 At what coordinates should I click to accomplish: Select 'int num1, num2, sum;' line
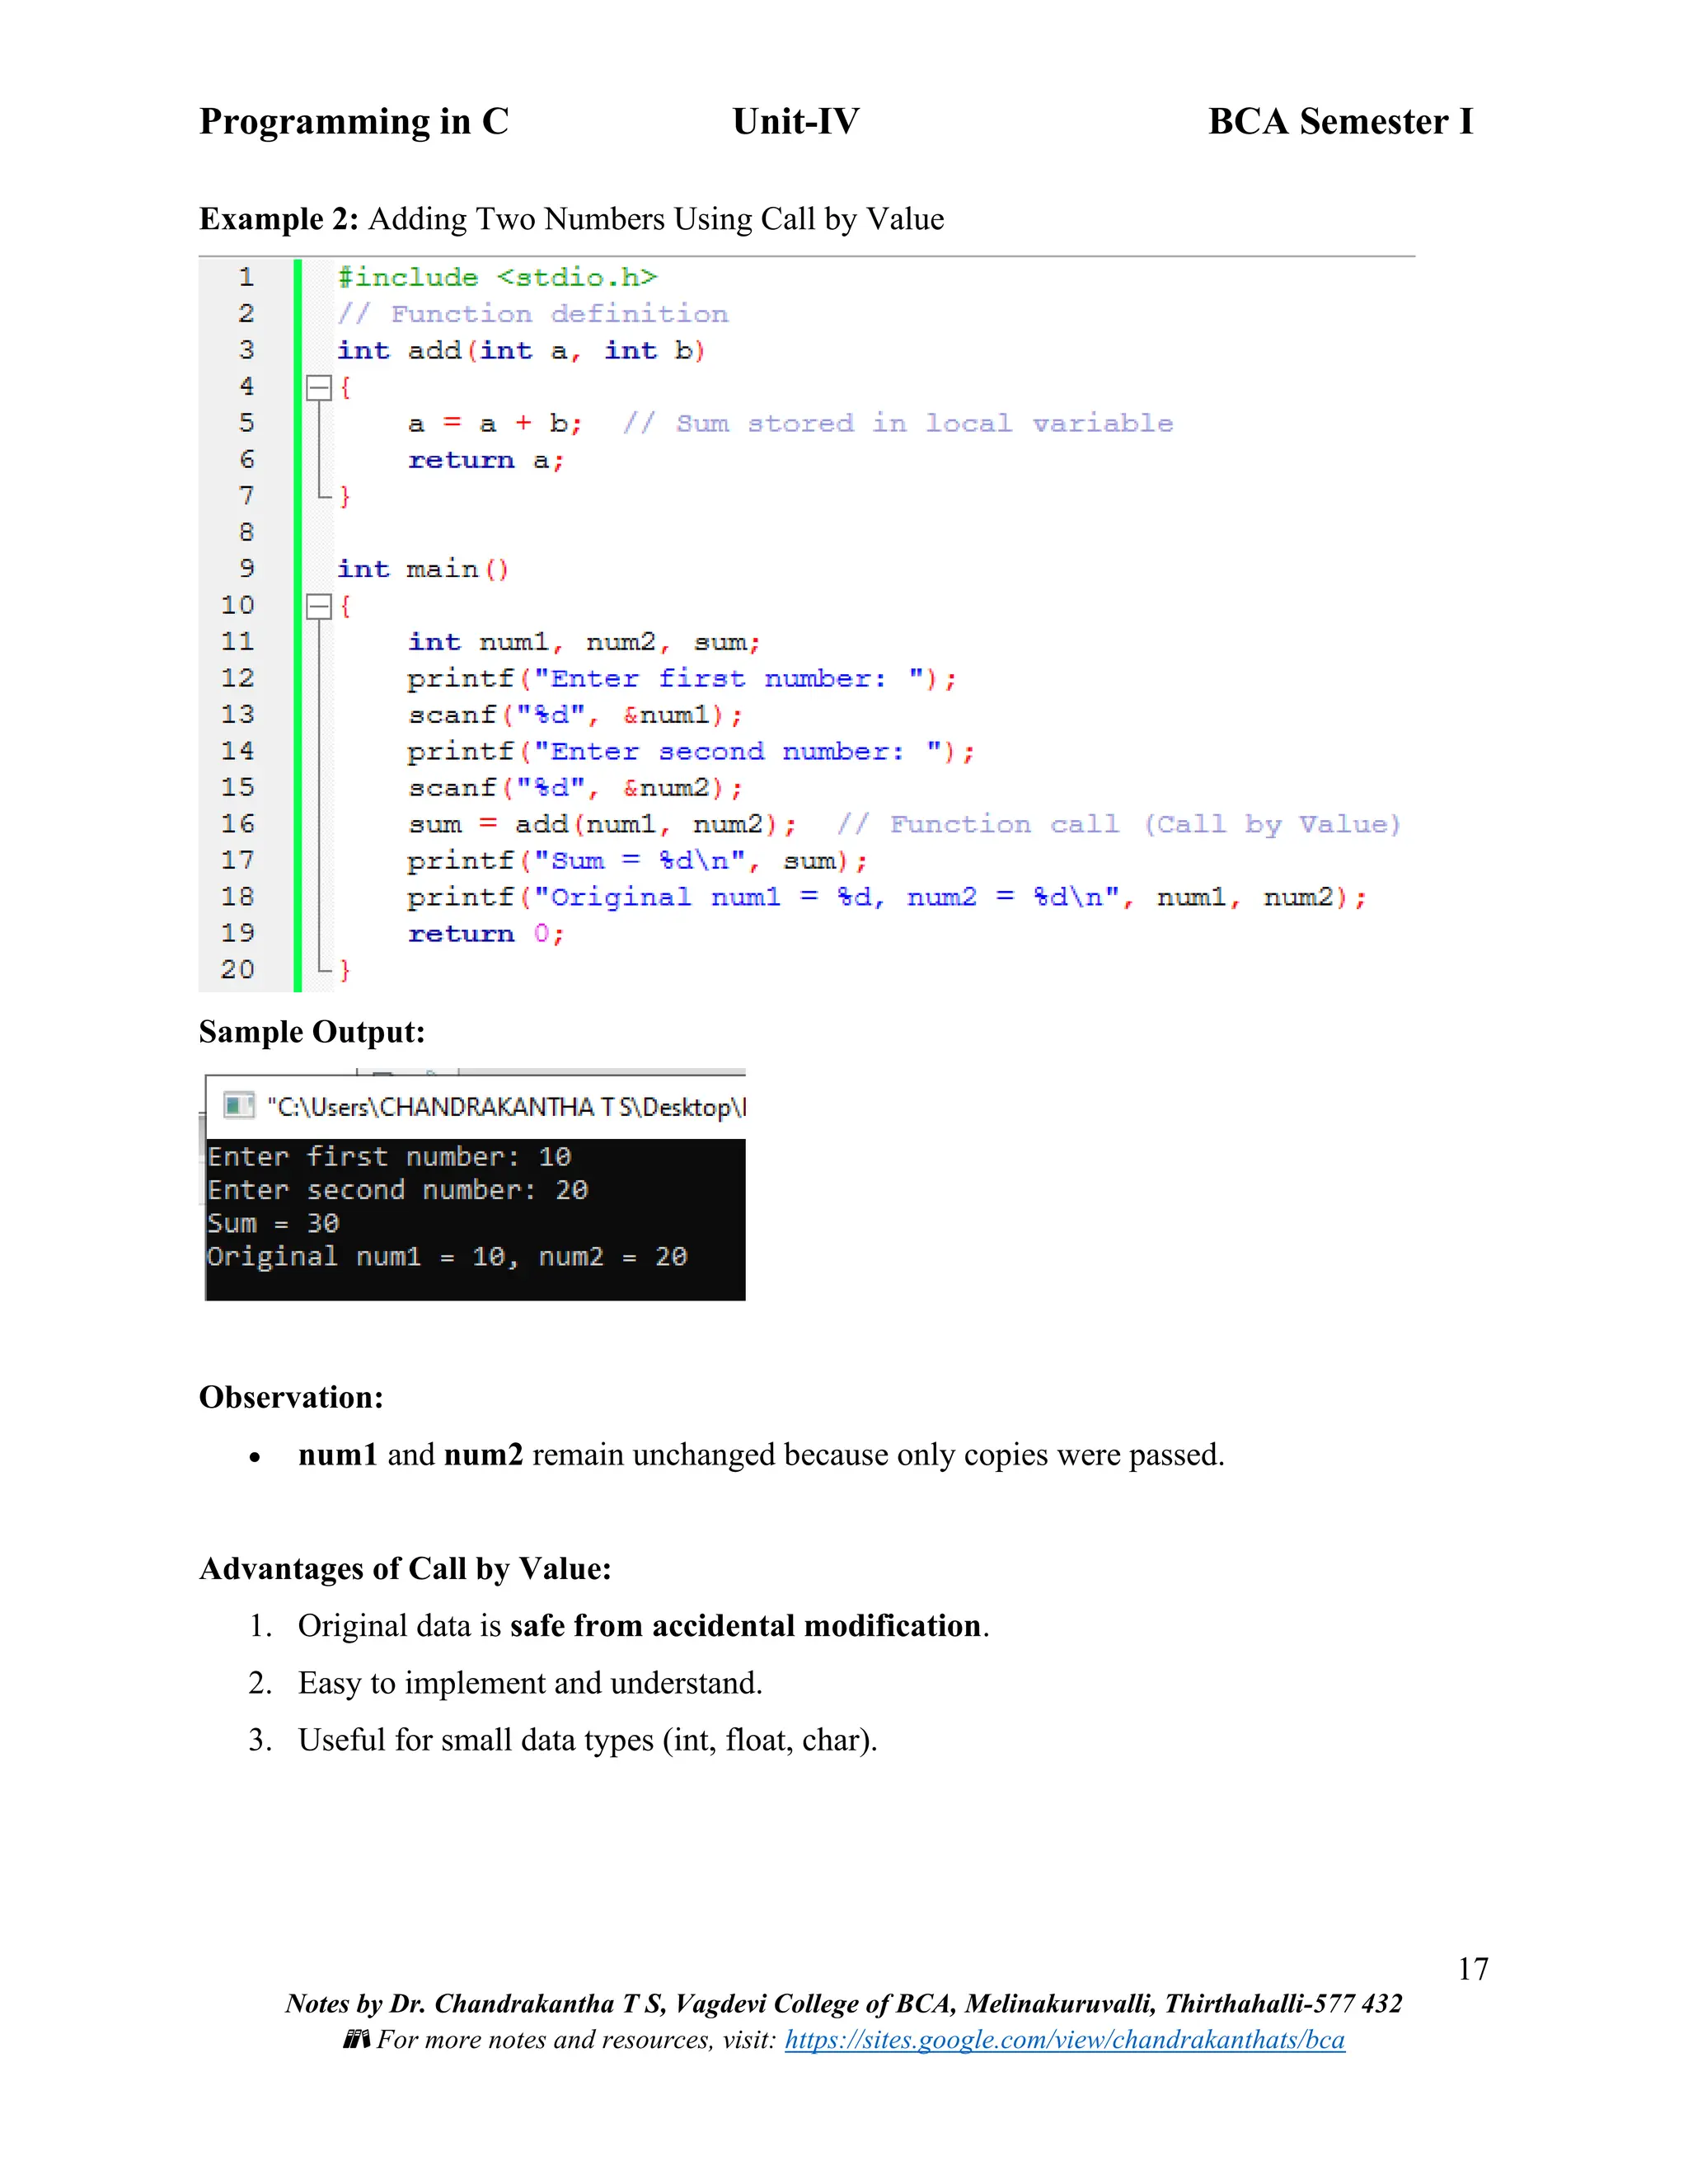[x=584, y=642]
